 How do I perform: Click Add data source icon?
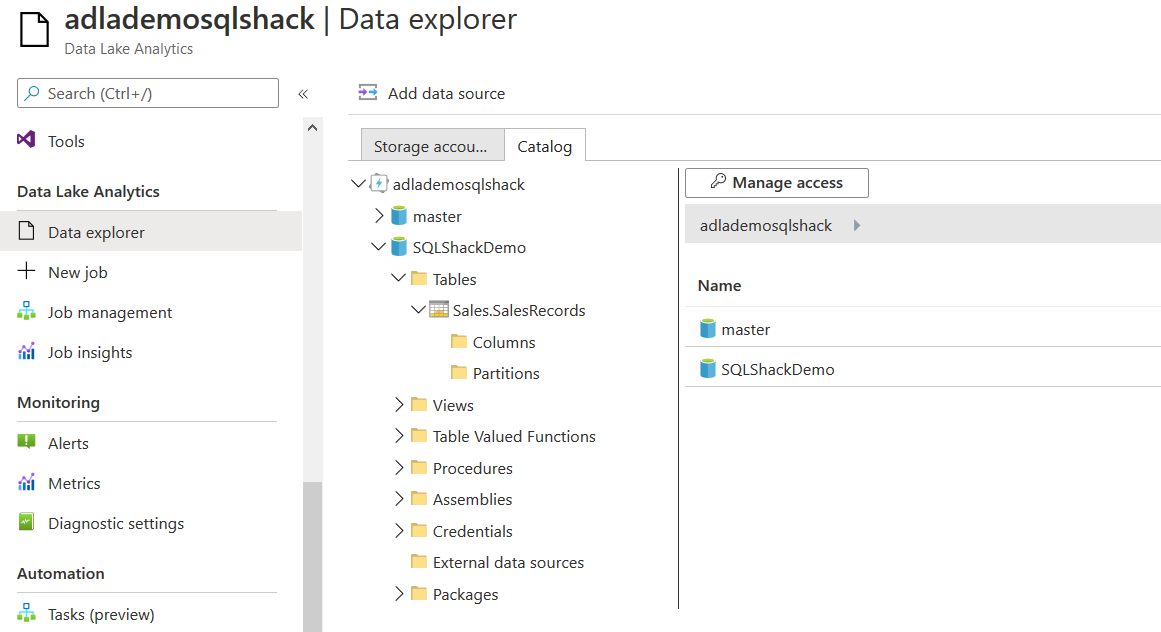tap(368, 93)
